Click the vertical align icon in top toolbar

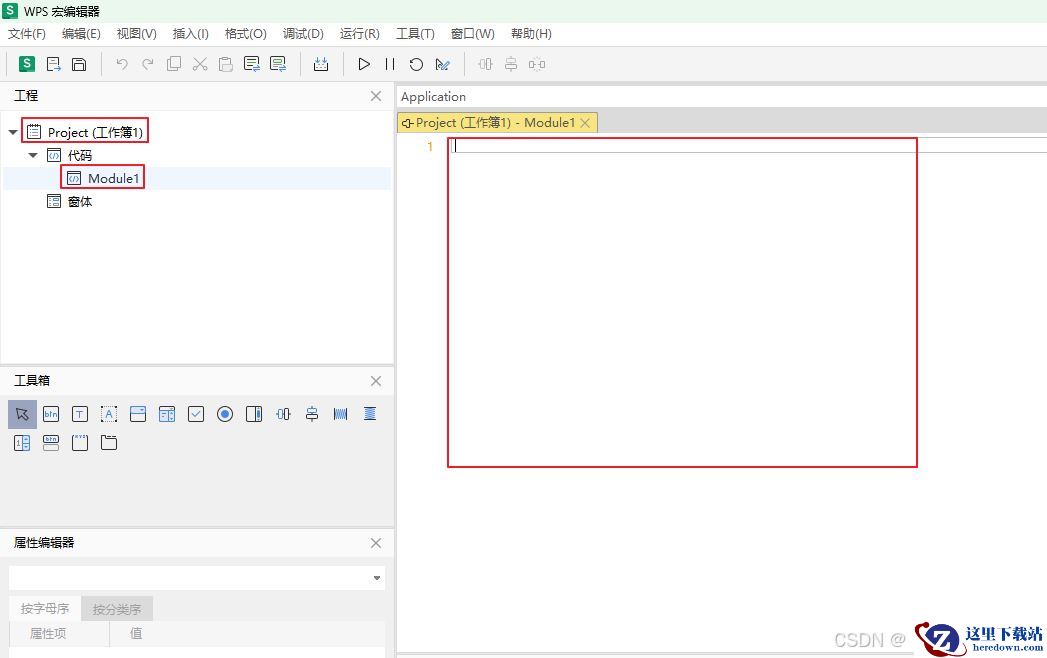pos(511,64)
